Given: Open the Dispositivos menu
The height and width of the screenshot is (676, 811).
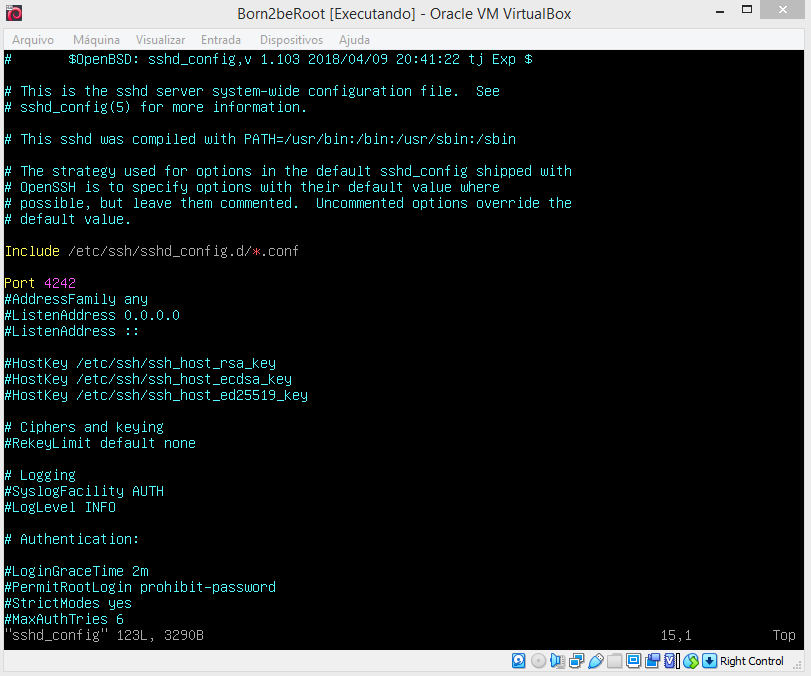Looking at the screenshot, I should pos(291,40).
